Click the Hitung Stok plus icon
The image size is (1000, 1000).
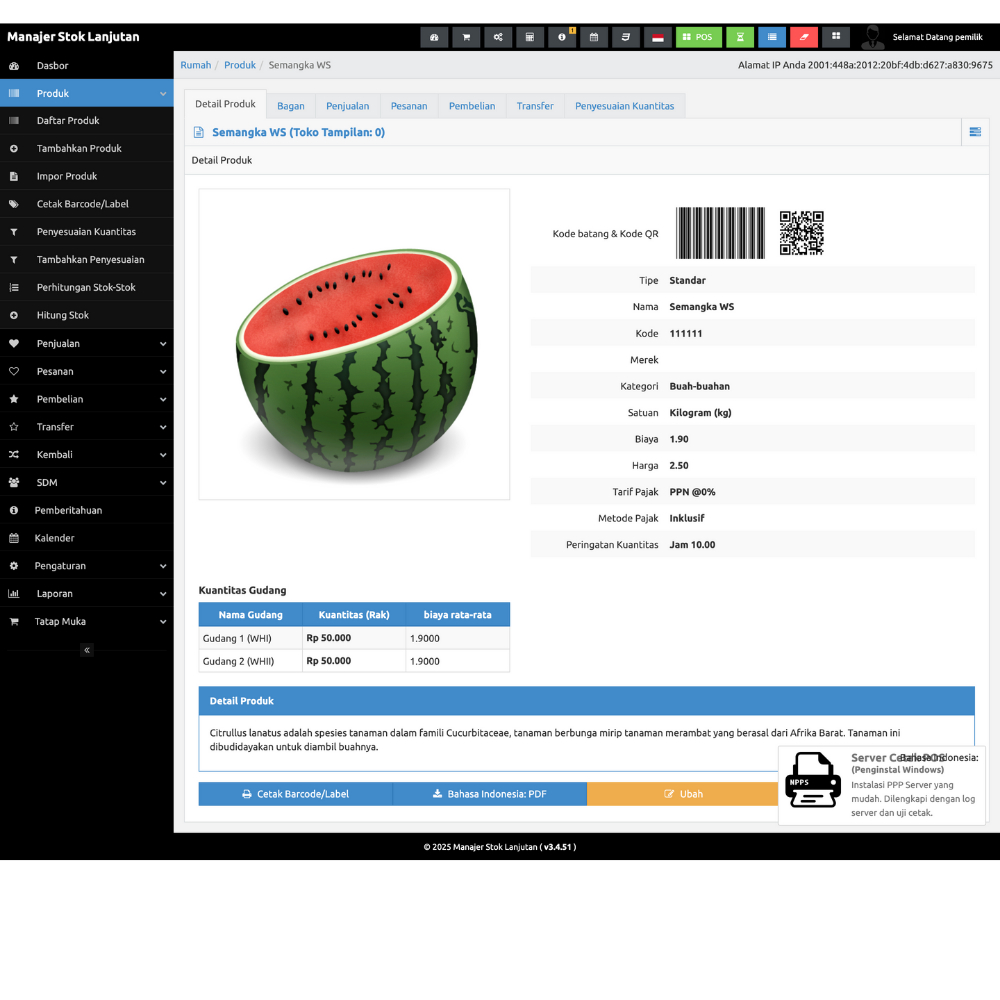click(14, 316)
